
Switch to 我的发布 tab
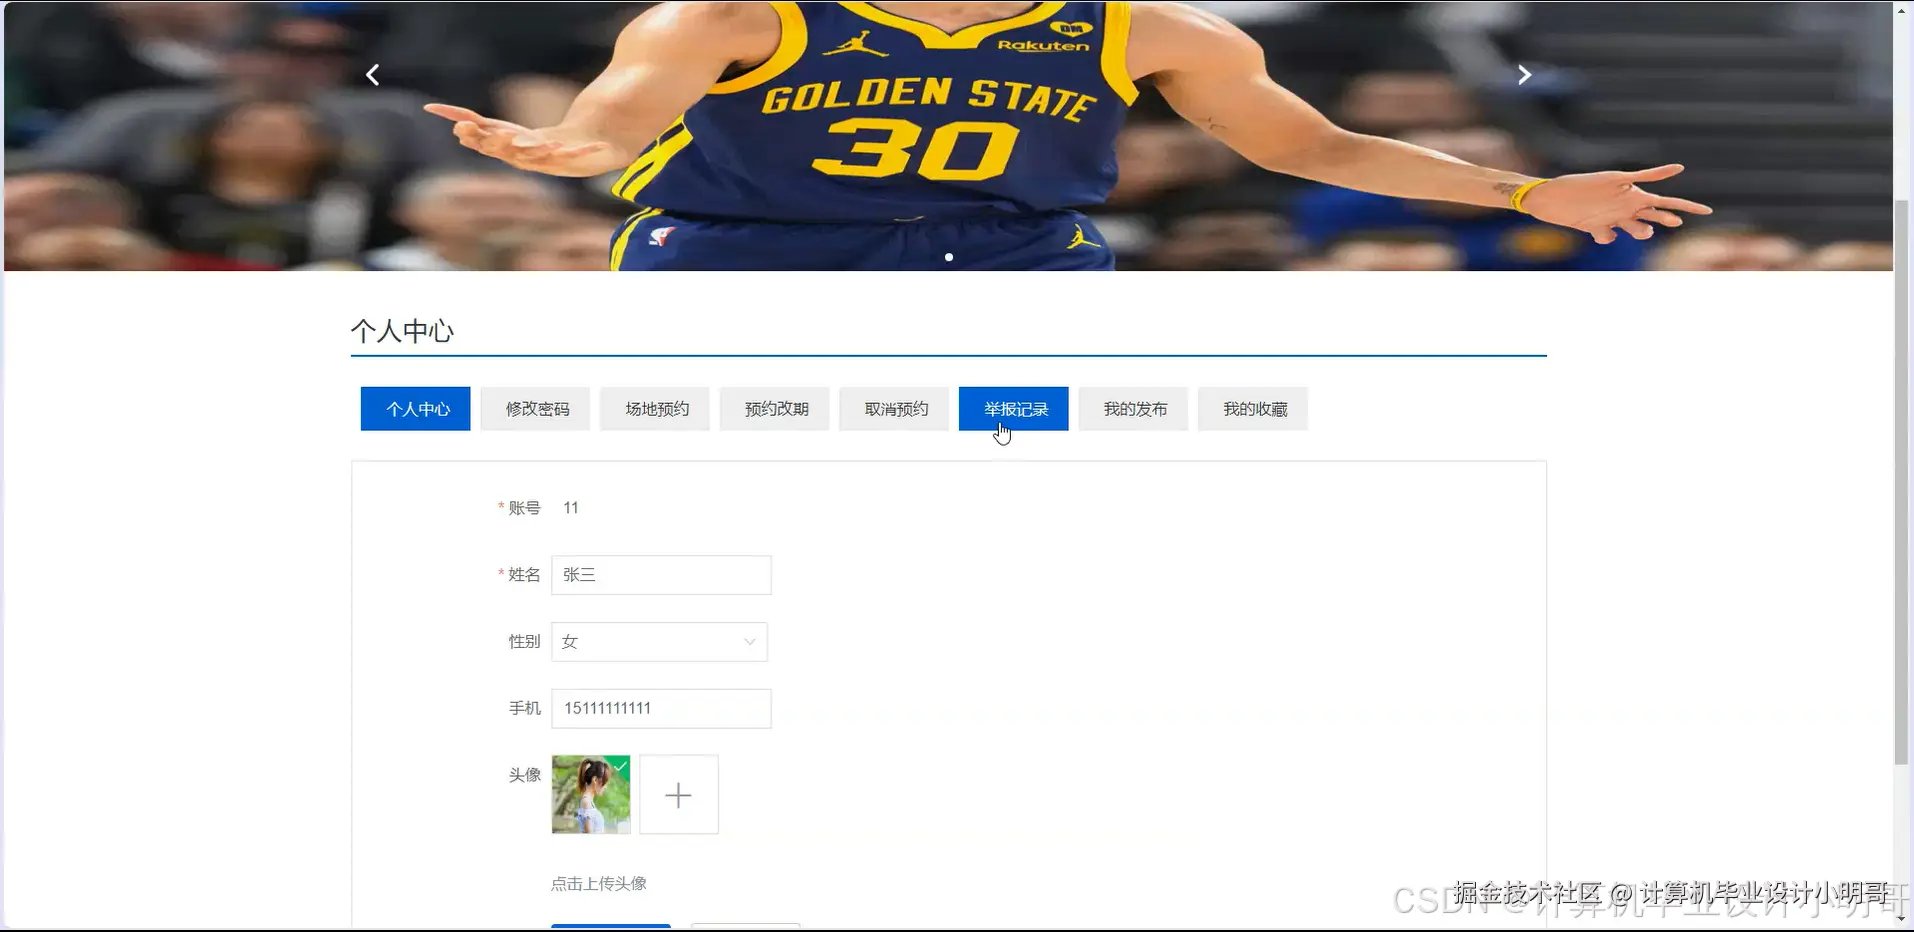click(x=1133, y=409)
